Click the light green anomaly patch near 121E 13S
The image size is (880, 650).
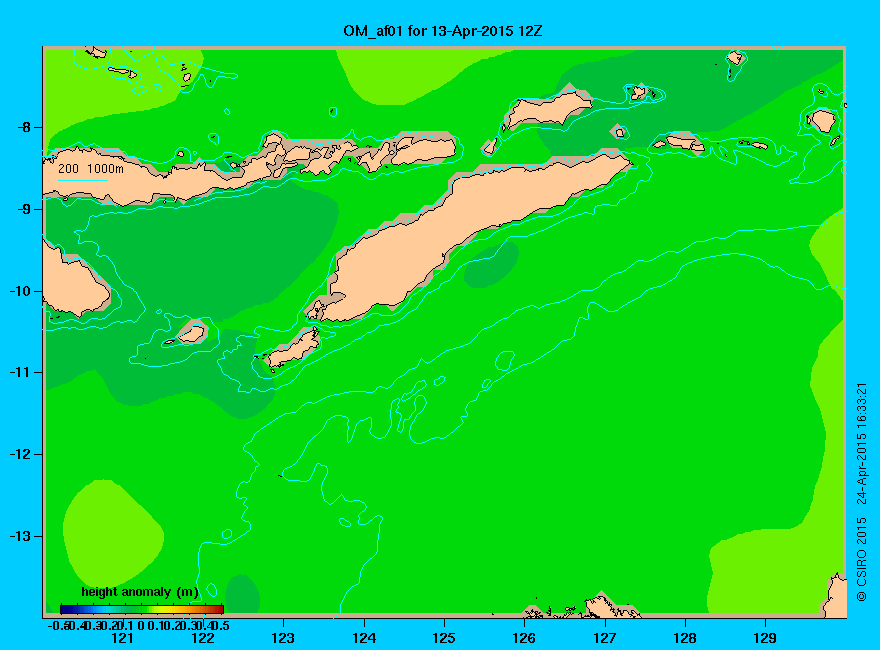(112, 532)
